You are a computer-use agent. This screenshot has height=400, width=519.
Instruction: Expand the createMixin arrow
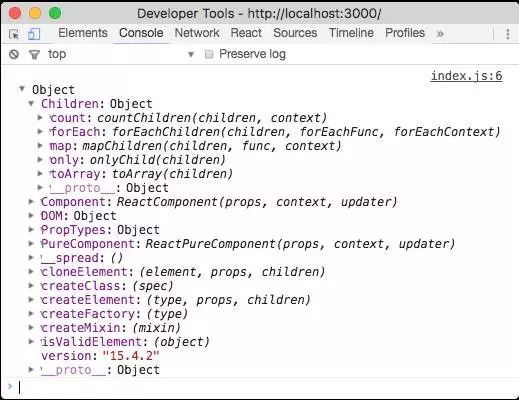pyautogui.click(x=31, y=327)
